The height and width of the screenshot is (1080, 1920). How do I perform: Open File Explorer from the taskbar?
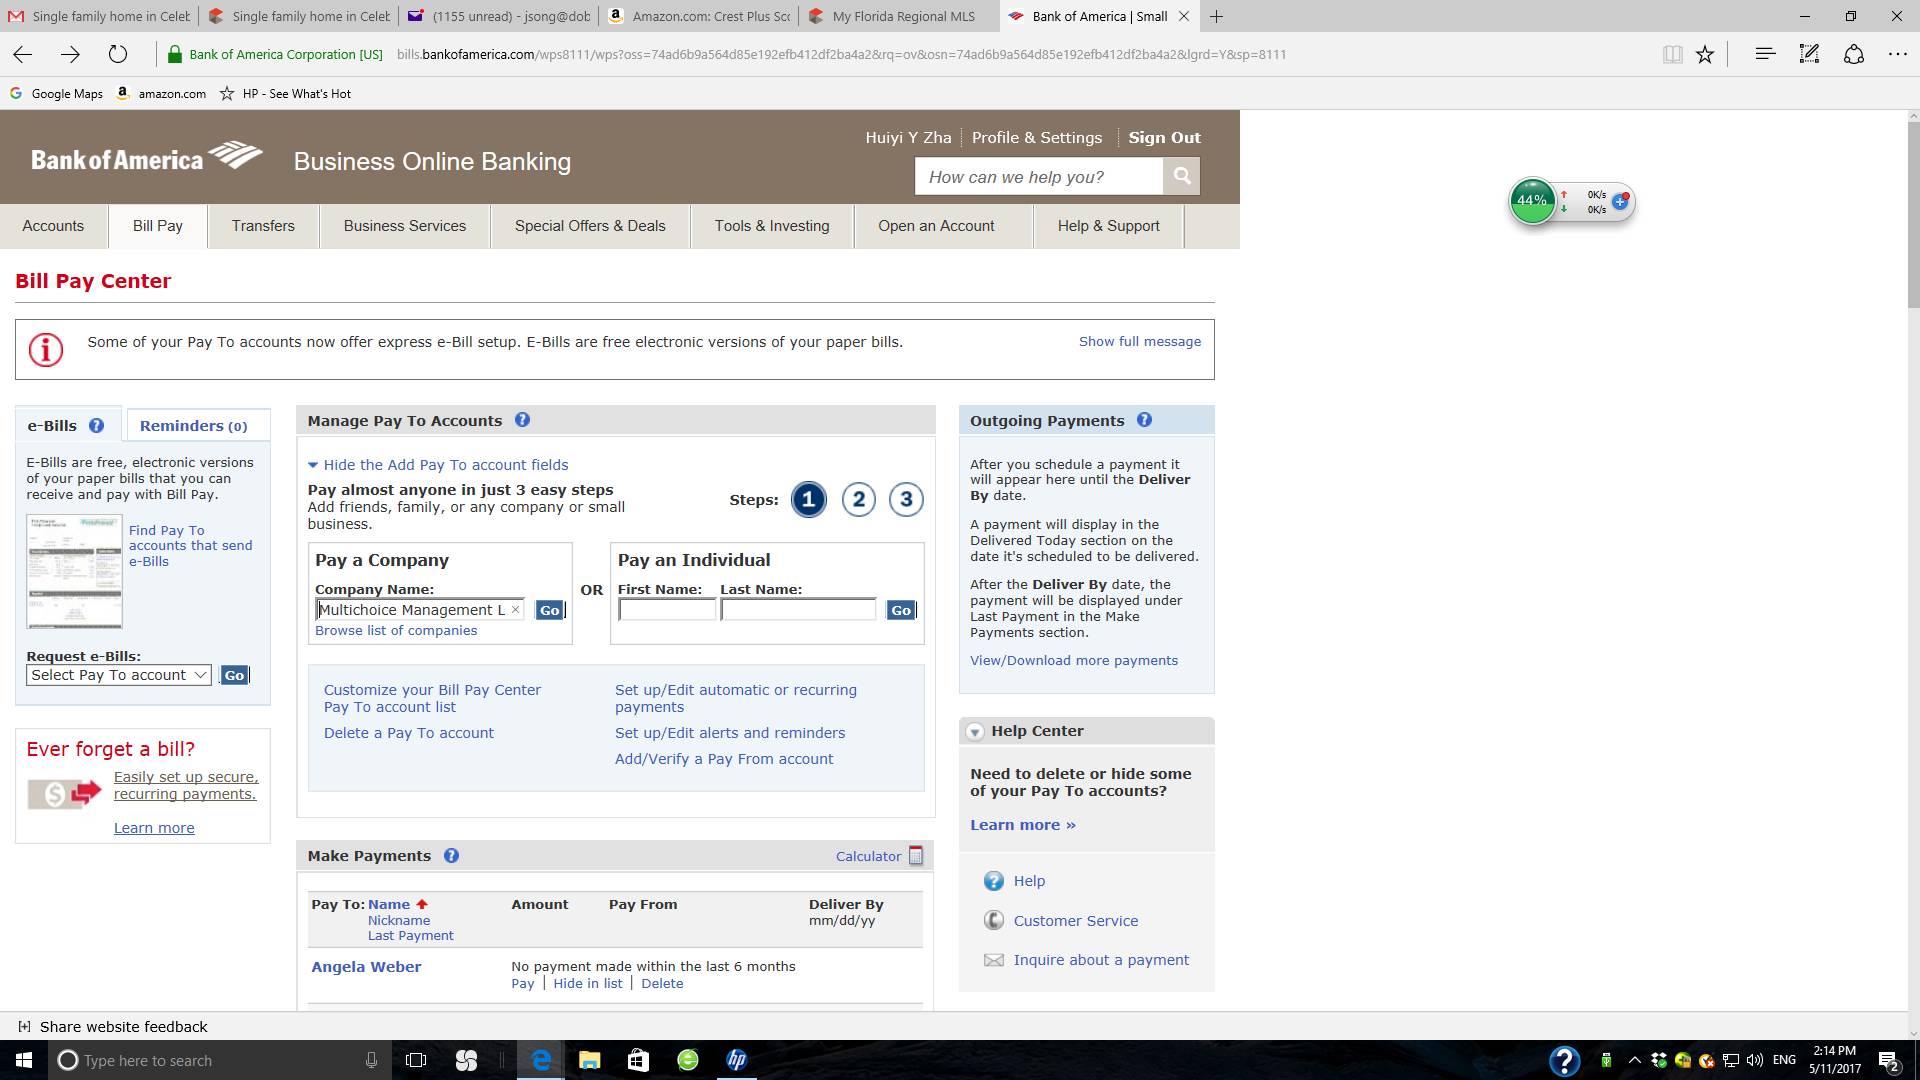589,1060
